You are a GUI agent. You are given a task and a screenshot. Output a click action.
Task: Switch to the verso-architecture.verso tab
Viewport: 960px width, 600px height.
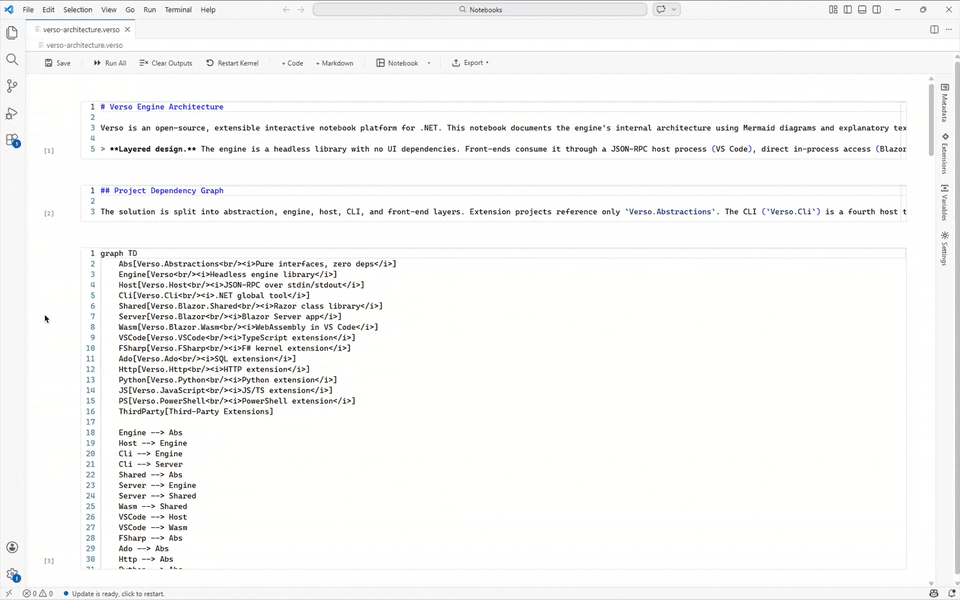click(81, 30)
